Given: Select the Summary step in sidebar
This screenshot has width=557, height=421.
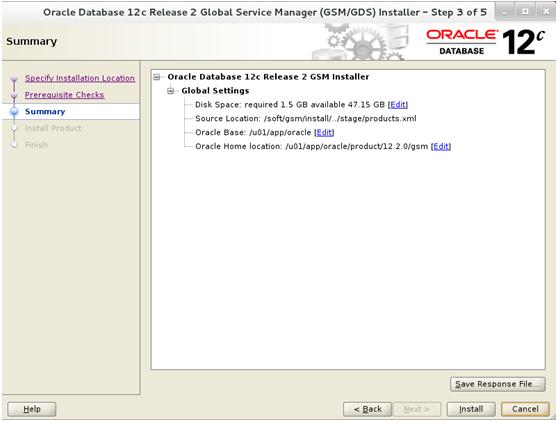Looking at the screenshot, I should click(x=45, y=112).
